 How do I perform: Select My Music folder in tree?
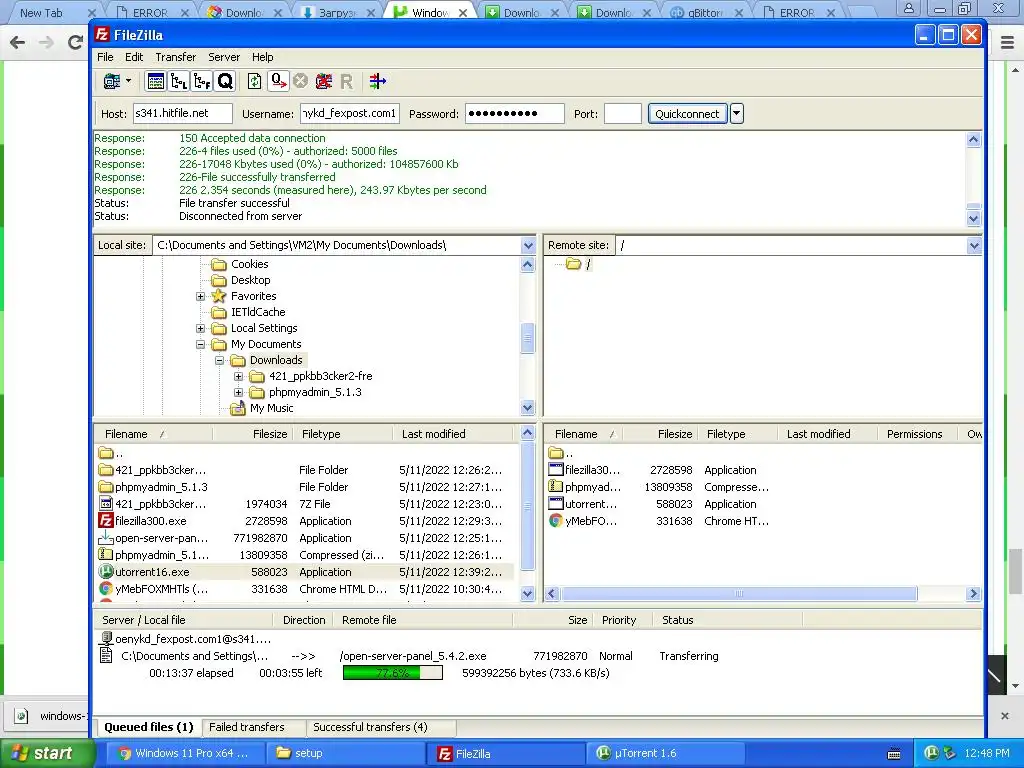pyautogui.click(x=272, y=408)
